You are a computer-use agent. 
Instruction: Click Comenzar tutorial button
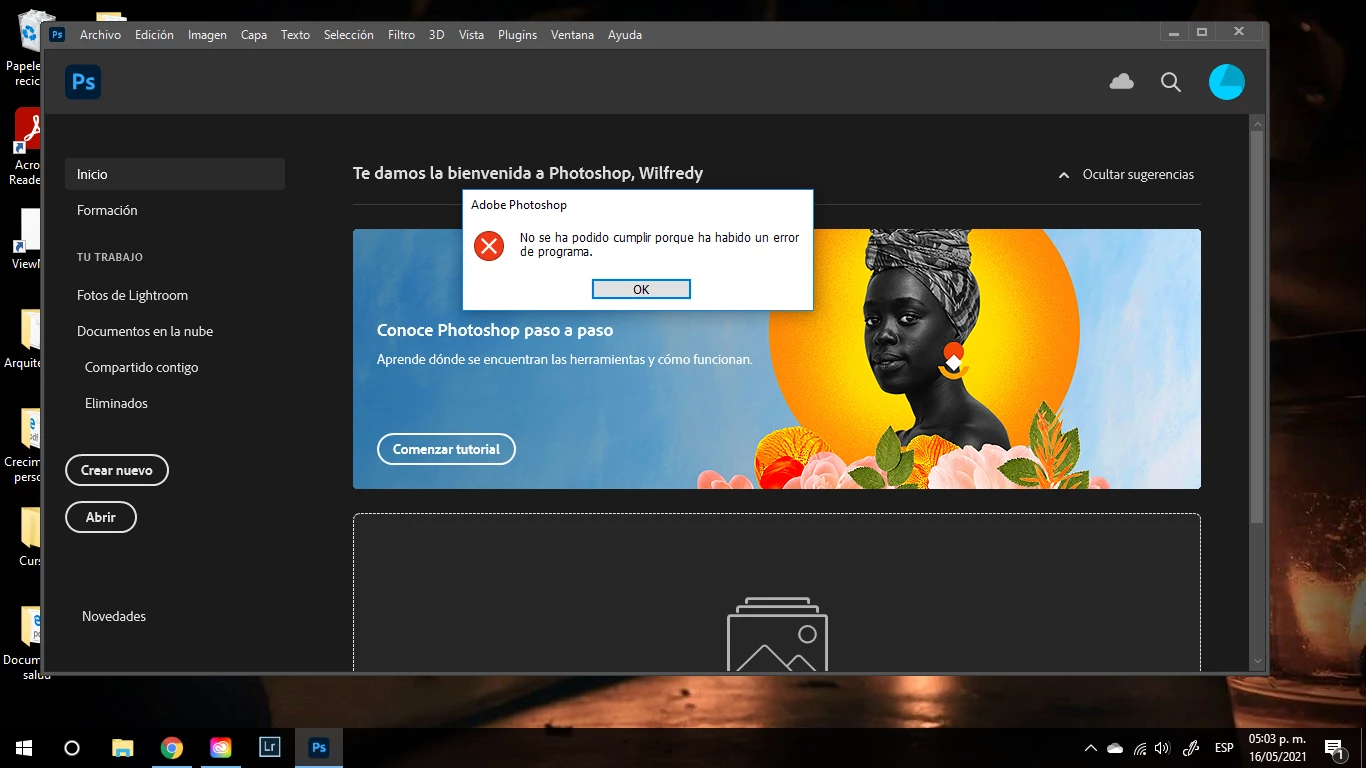[446, 449]
